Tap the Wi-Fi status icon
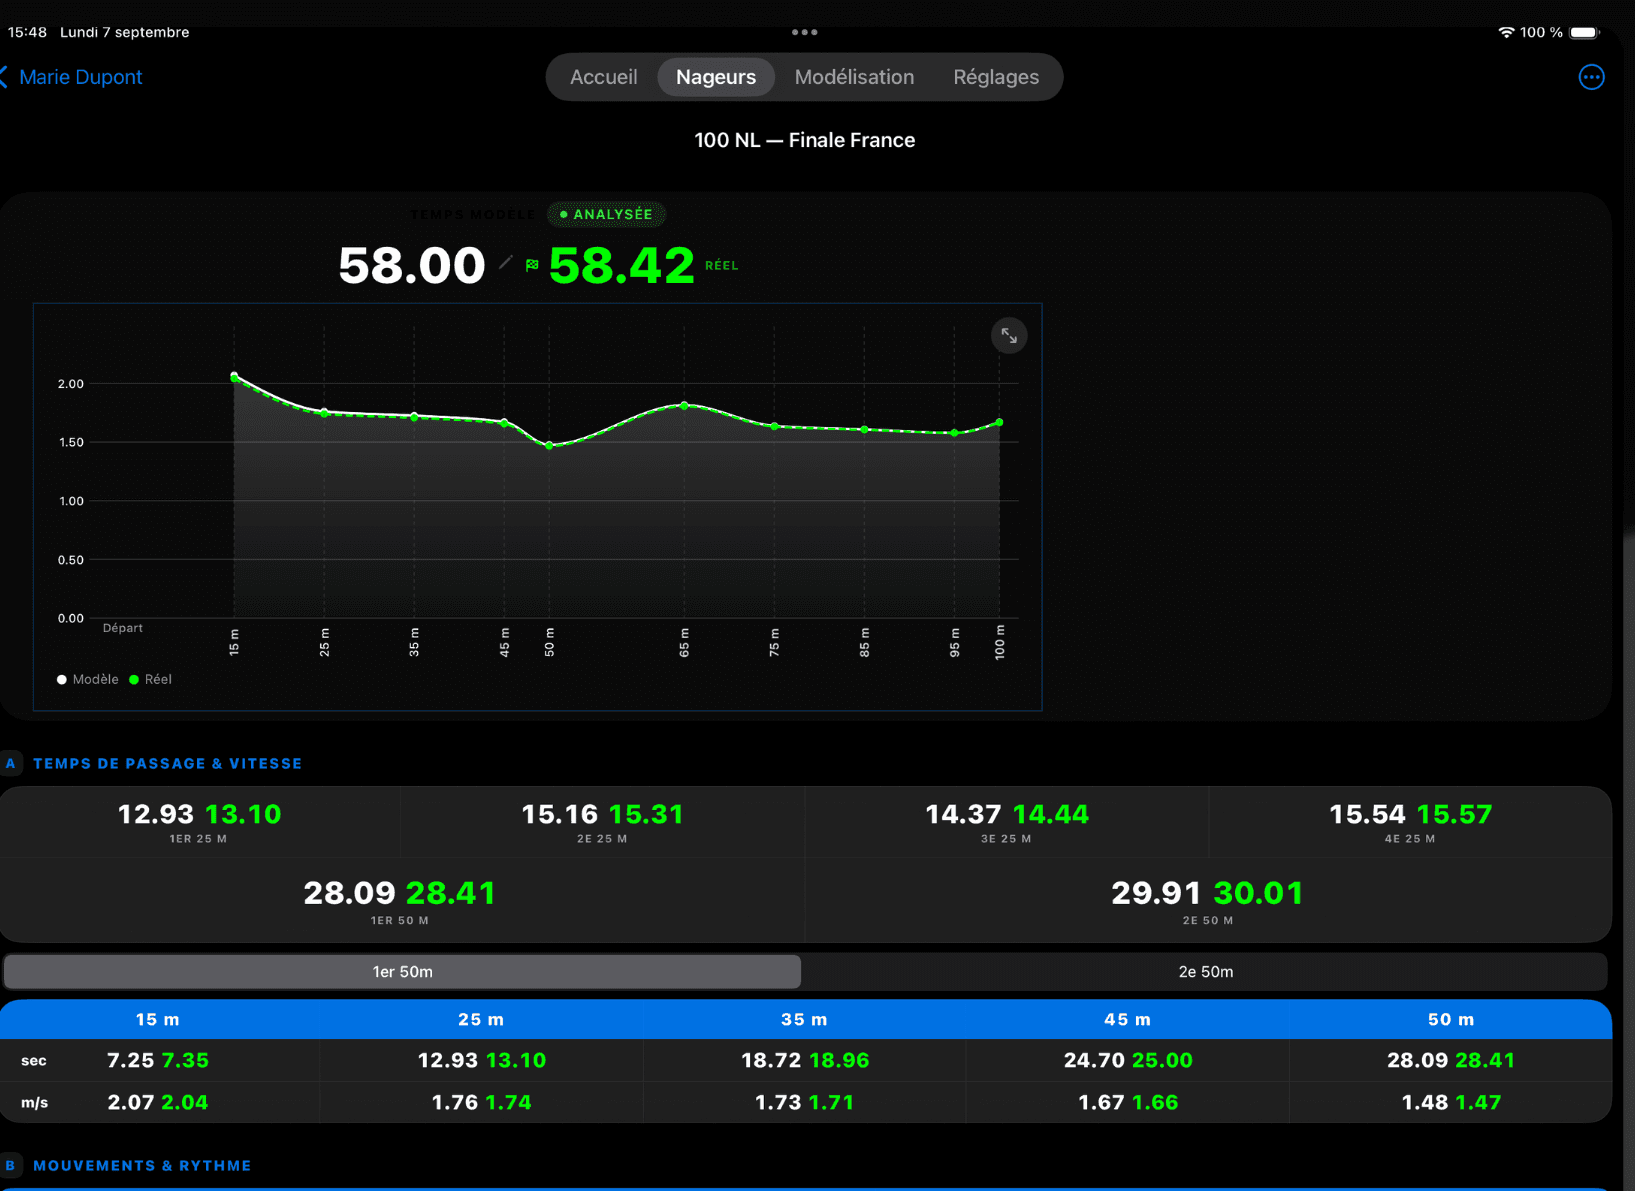This screenshot has width=1635, height=1191. click(1505, 32)
